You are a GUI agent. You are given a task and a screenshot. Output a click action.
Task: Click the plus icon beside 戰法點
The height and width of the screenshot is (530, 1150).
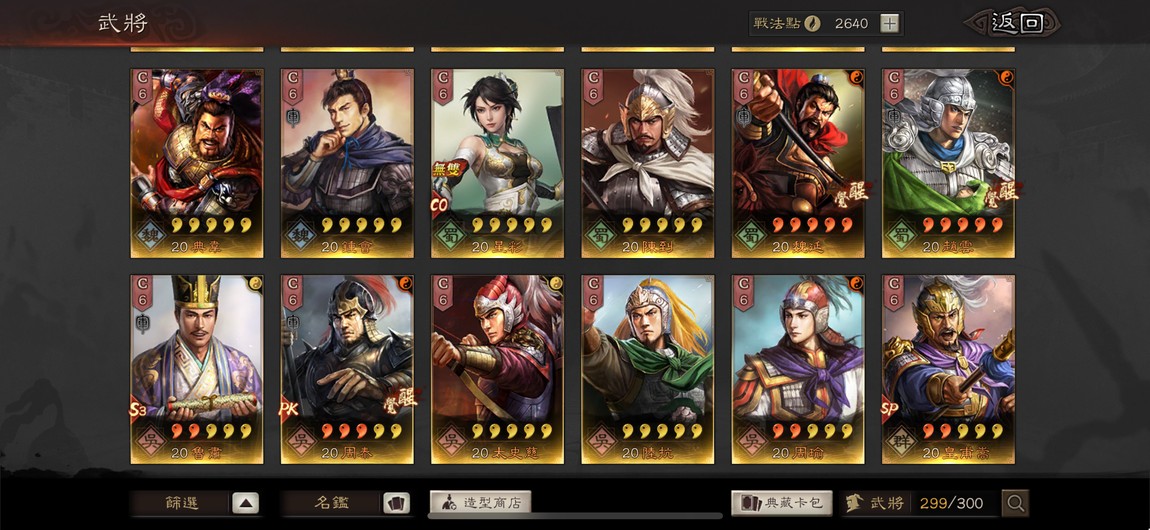[x=889, y=23]
